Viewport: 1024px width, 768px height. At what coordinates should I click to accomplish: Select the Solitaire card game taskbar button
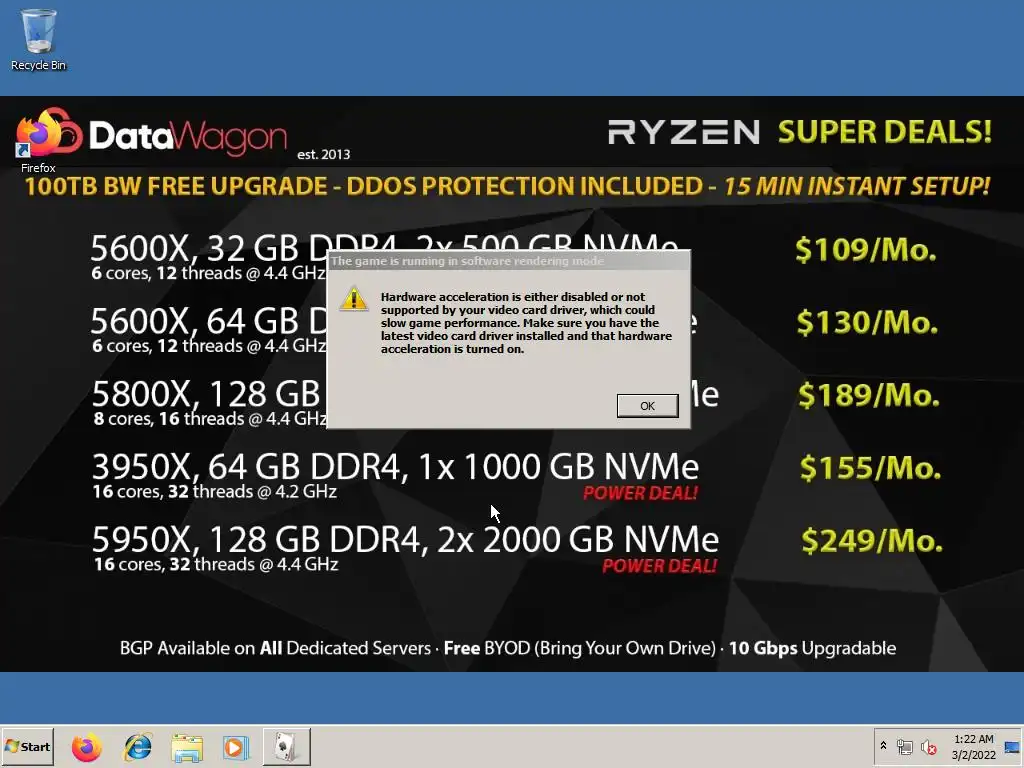286,747
